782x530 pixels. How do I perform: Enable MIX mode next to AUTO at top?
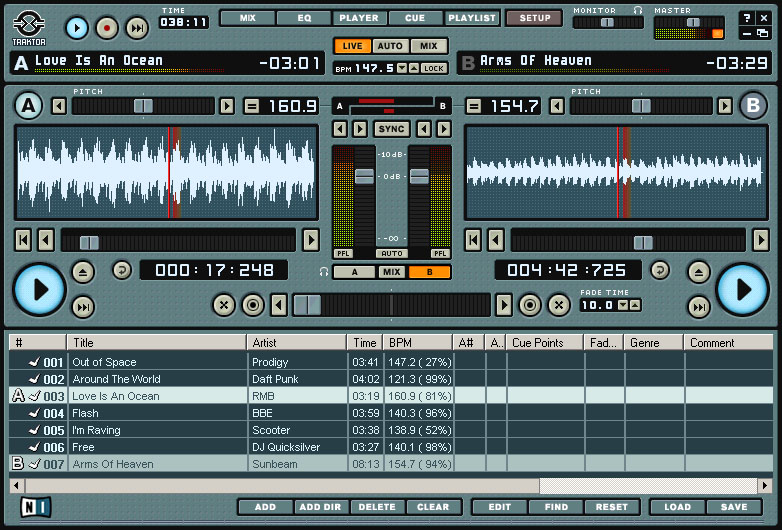click(x=428, y=46)
